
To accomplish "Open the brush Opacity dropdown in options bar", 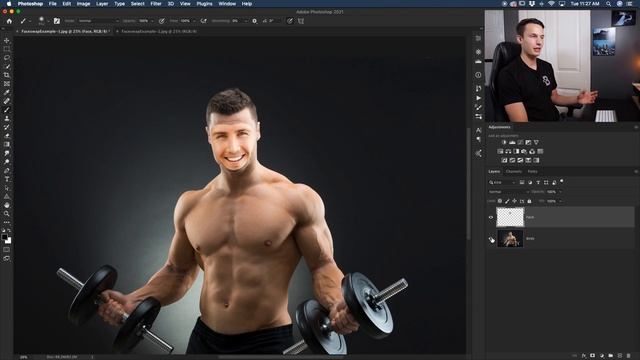I will (152, 21).
